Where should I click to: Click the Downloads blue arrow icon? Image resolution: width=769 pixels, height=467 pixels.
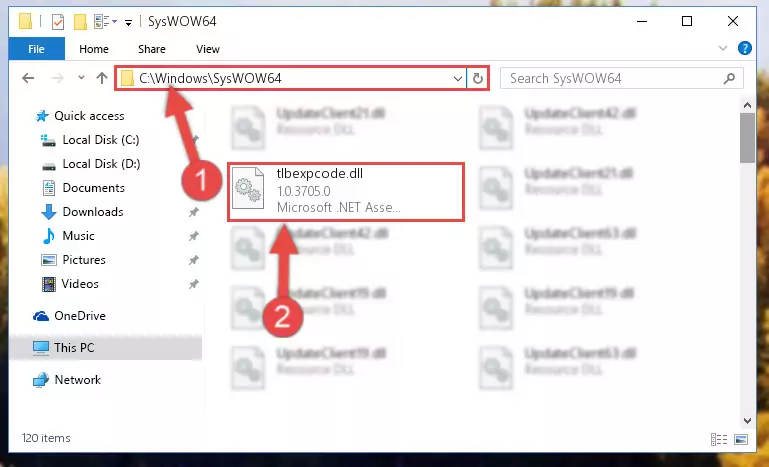49,212
